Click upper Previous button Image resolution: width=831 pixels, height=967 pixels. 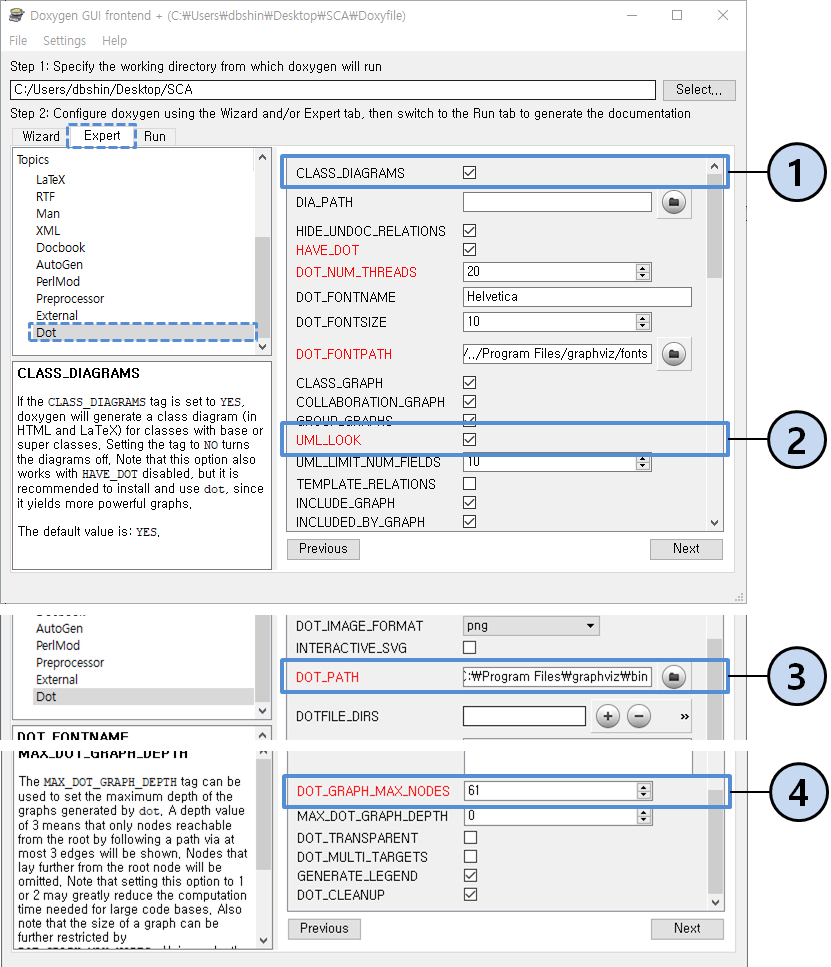pos(323,549)
